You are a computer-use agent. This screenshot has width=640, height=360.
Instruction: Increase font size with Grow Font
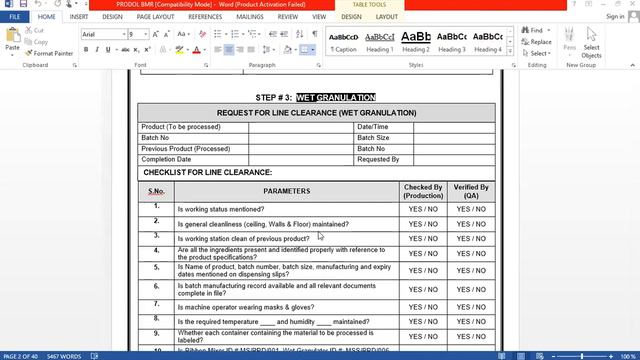pyautogui.click(x=156, y=34)
